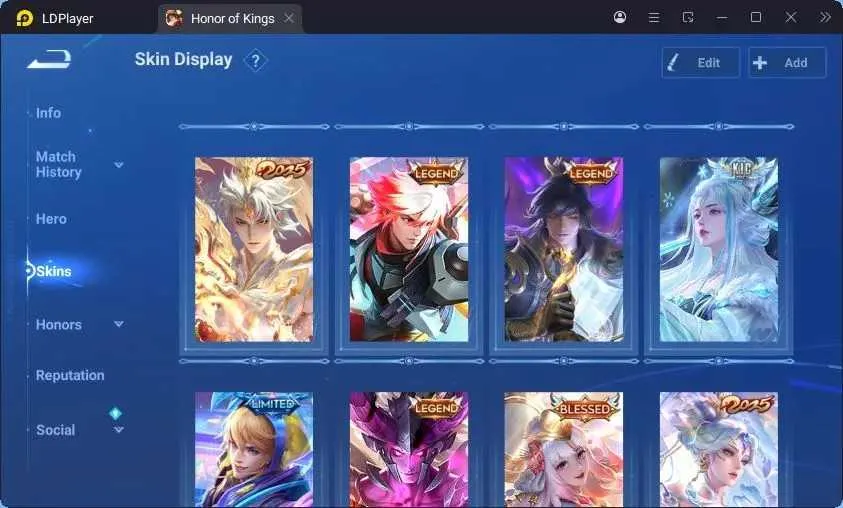
Task: Open the LDPlayer hamburger menu
Action: coord(654,18)
